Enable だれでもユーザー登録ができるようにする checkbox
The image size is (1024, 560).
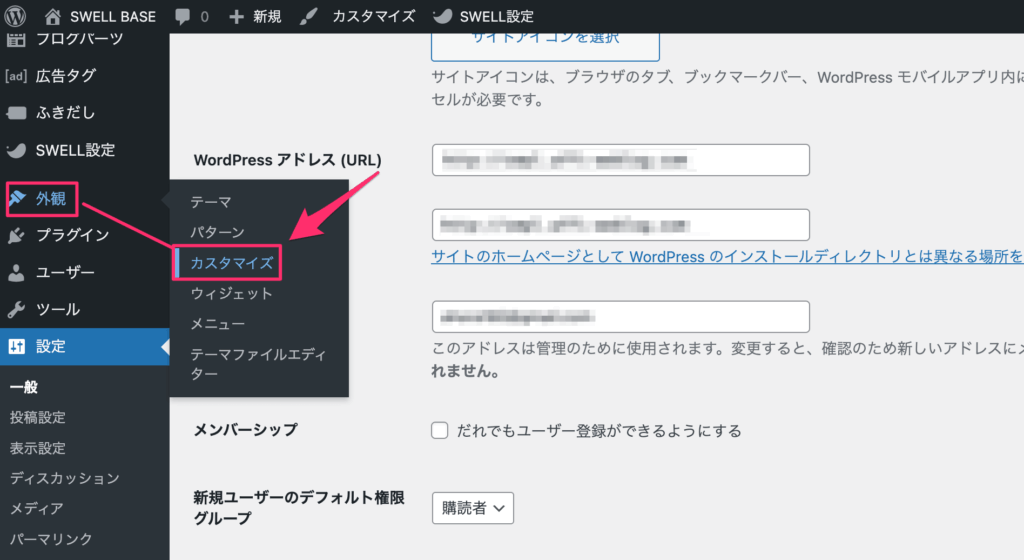440,431
